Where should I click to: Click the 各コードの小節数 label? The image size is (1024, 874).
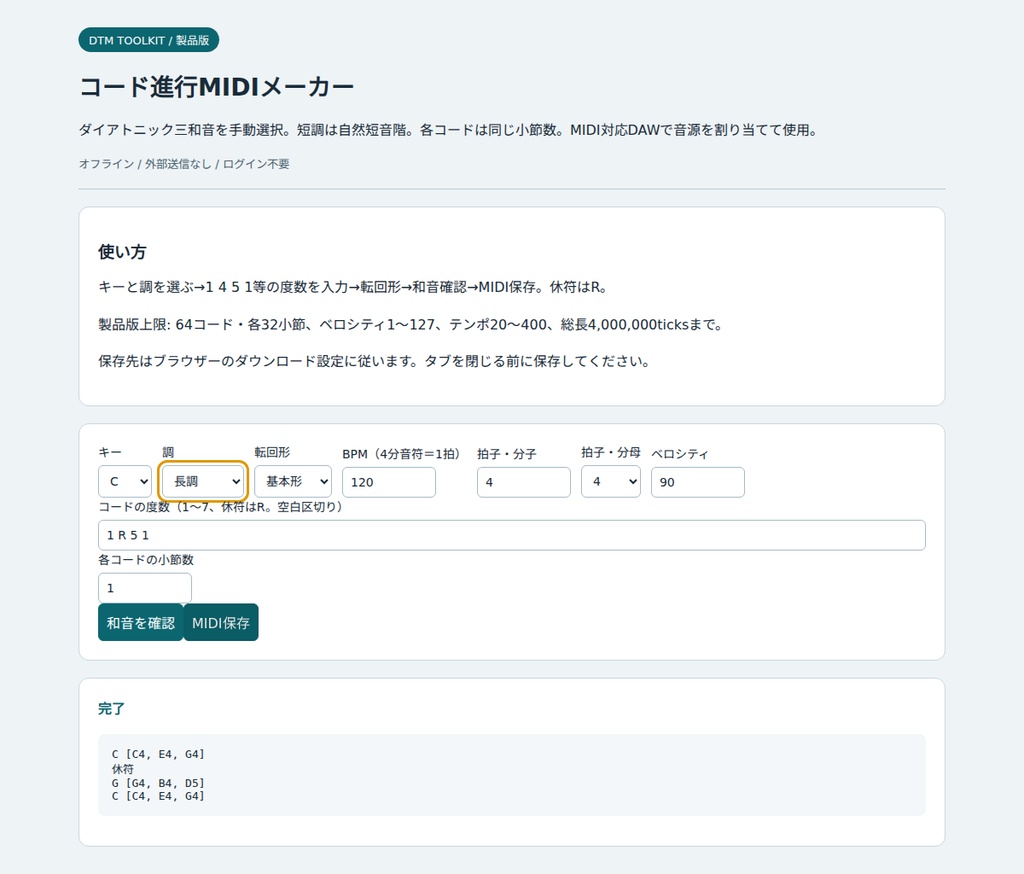146,560
